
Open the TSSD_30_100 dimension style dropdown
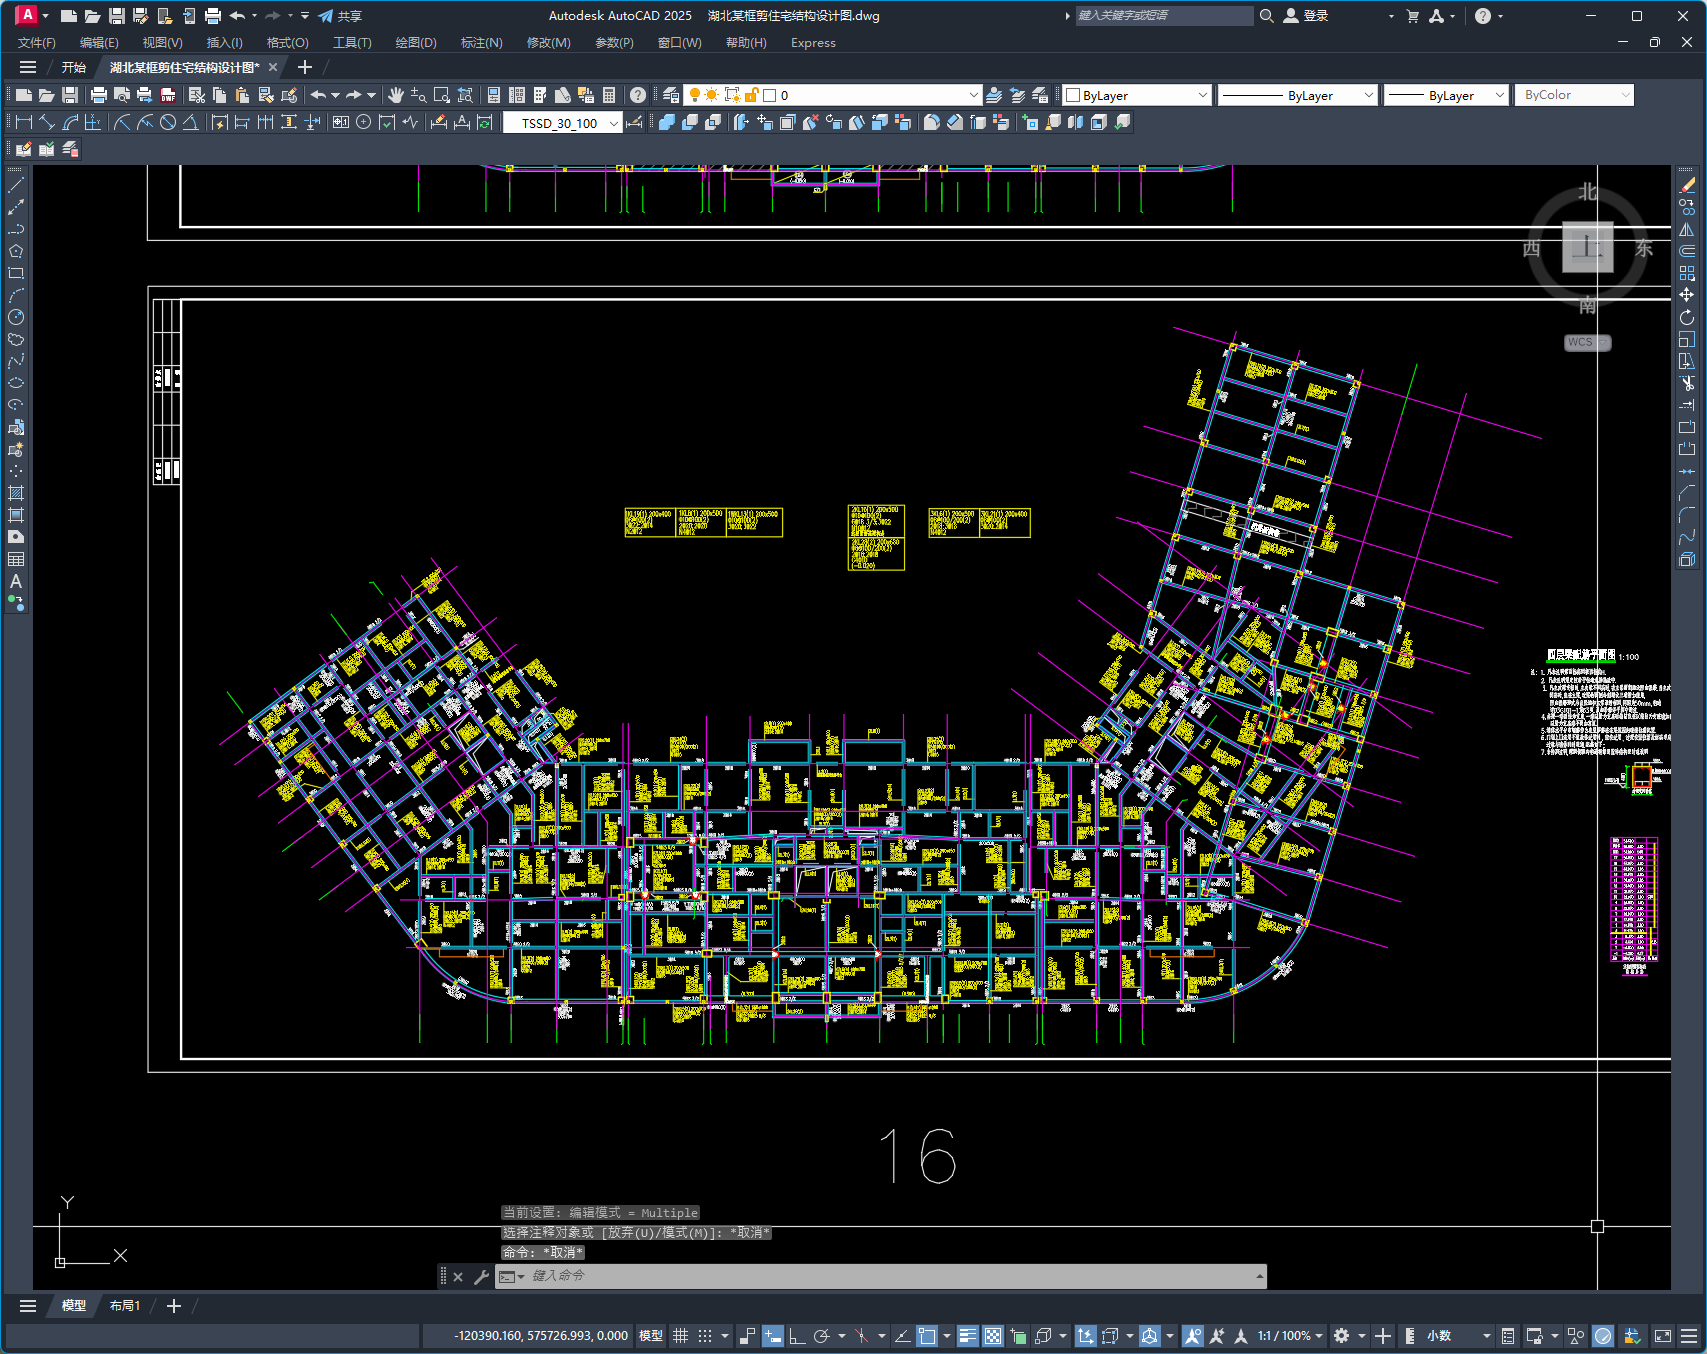pos(561,123)
